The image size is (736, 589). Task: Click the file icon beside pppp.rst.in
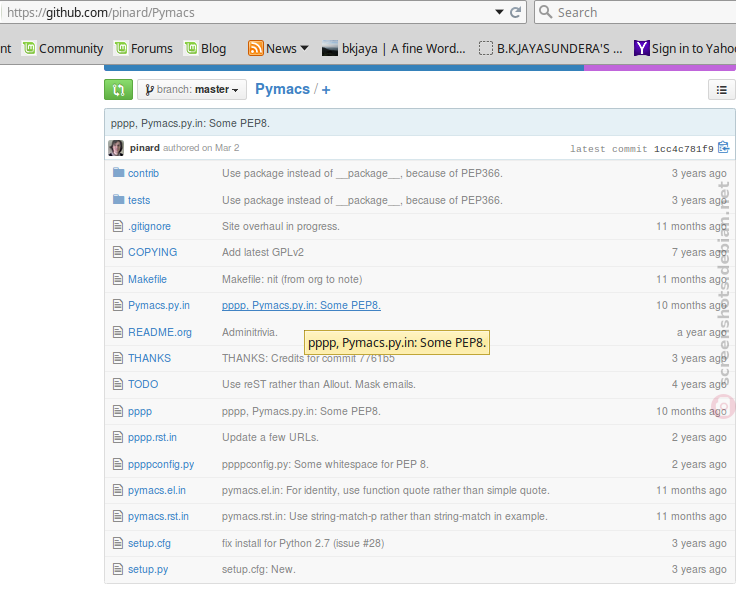(x=118, y=437)
